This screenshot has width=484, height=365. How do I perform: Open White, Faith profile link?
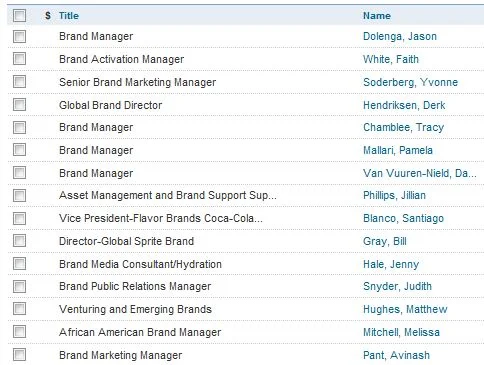[391, 59]
